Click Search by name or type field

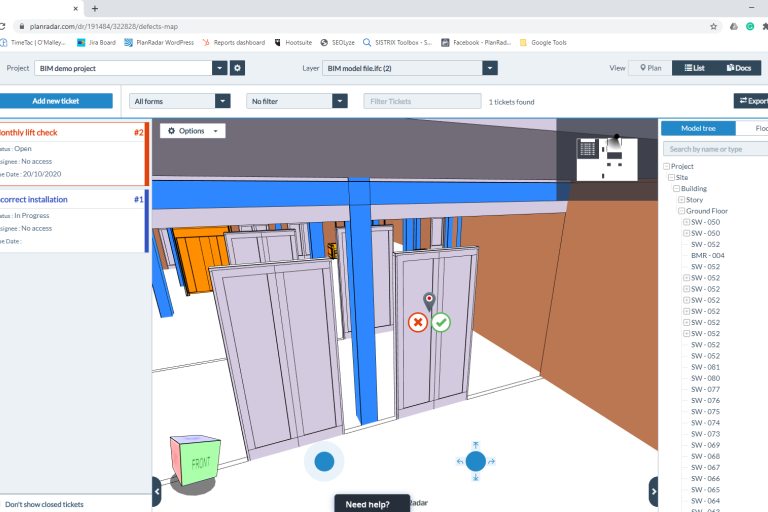coord(716,149)
